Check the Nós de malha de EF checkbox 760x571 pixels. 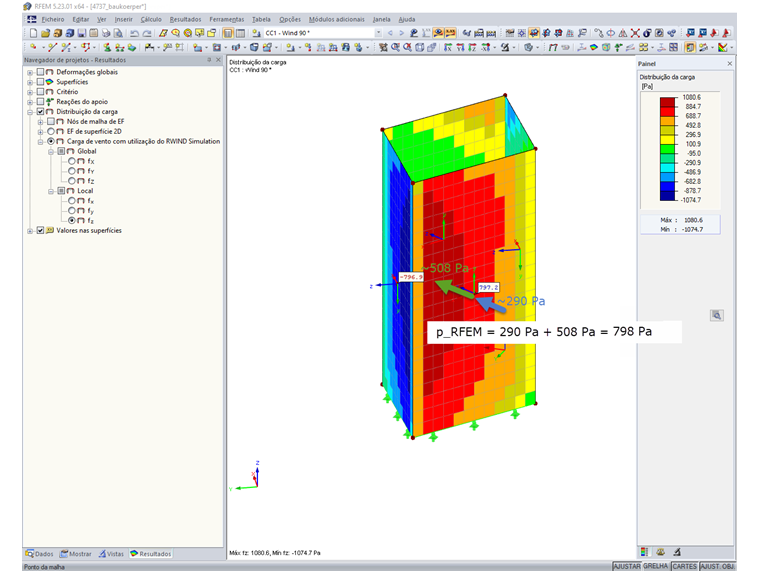point(51,122)
